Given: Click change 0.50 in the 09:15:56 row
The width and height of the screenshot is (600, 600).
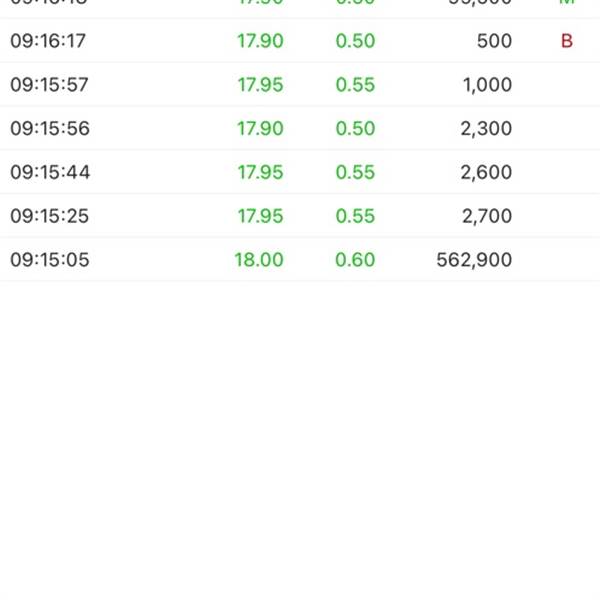Looking at the screenshot, I should (x=355, y=128).
